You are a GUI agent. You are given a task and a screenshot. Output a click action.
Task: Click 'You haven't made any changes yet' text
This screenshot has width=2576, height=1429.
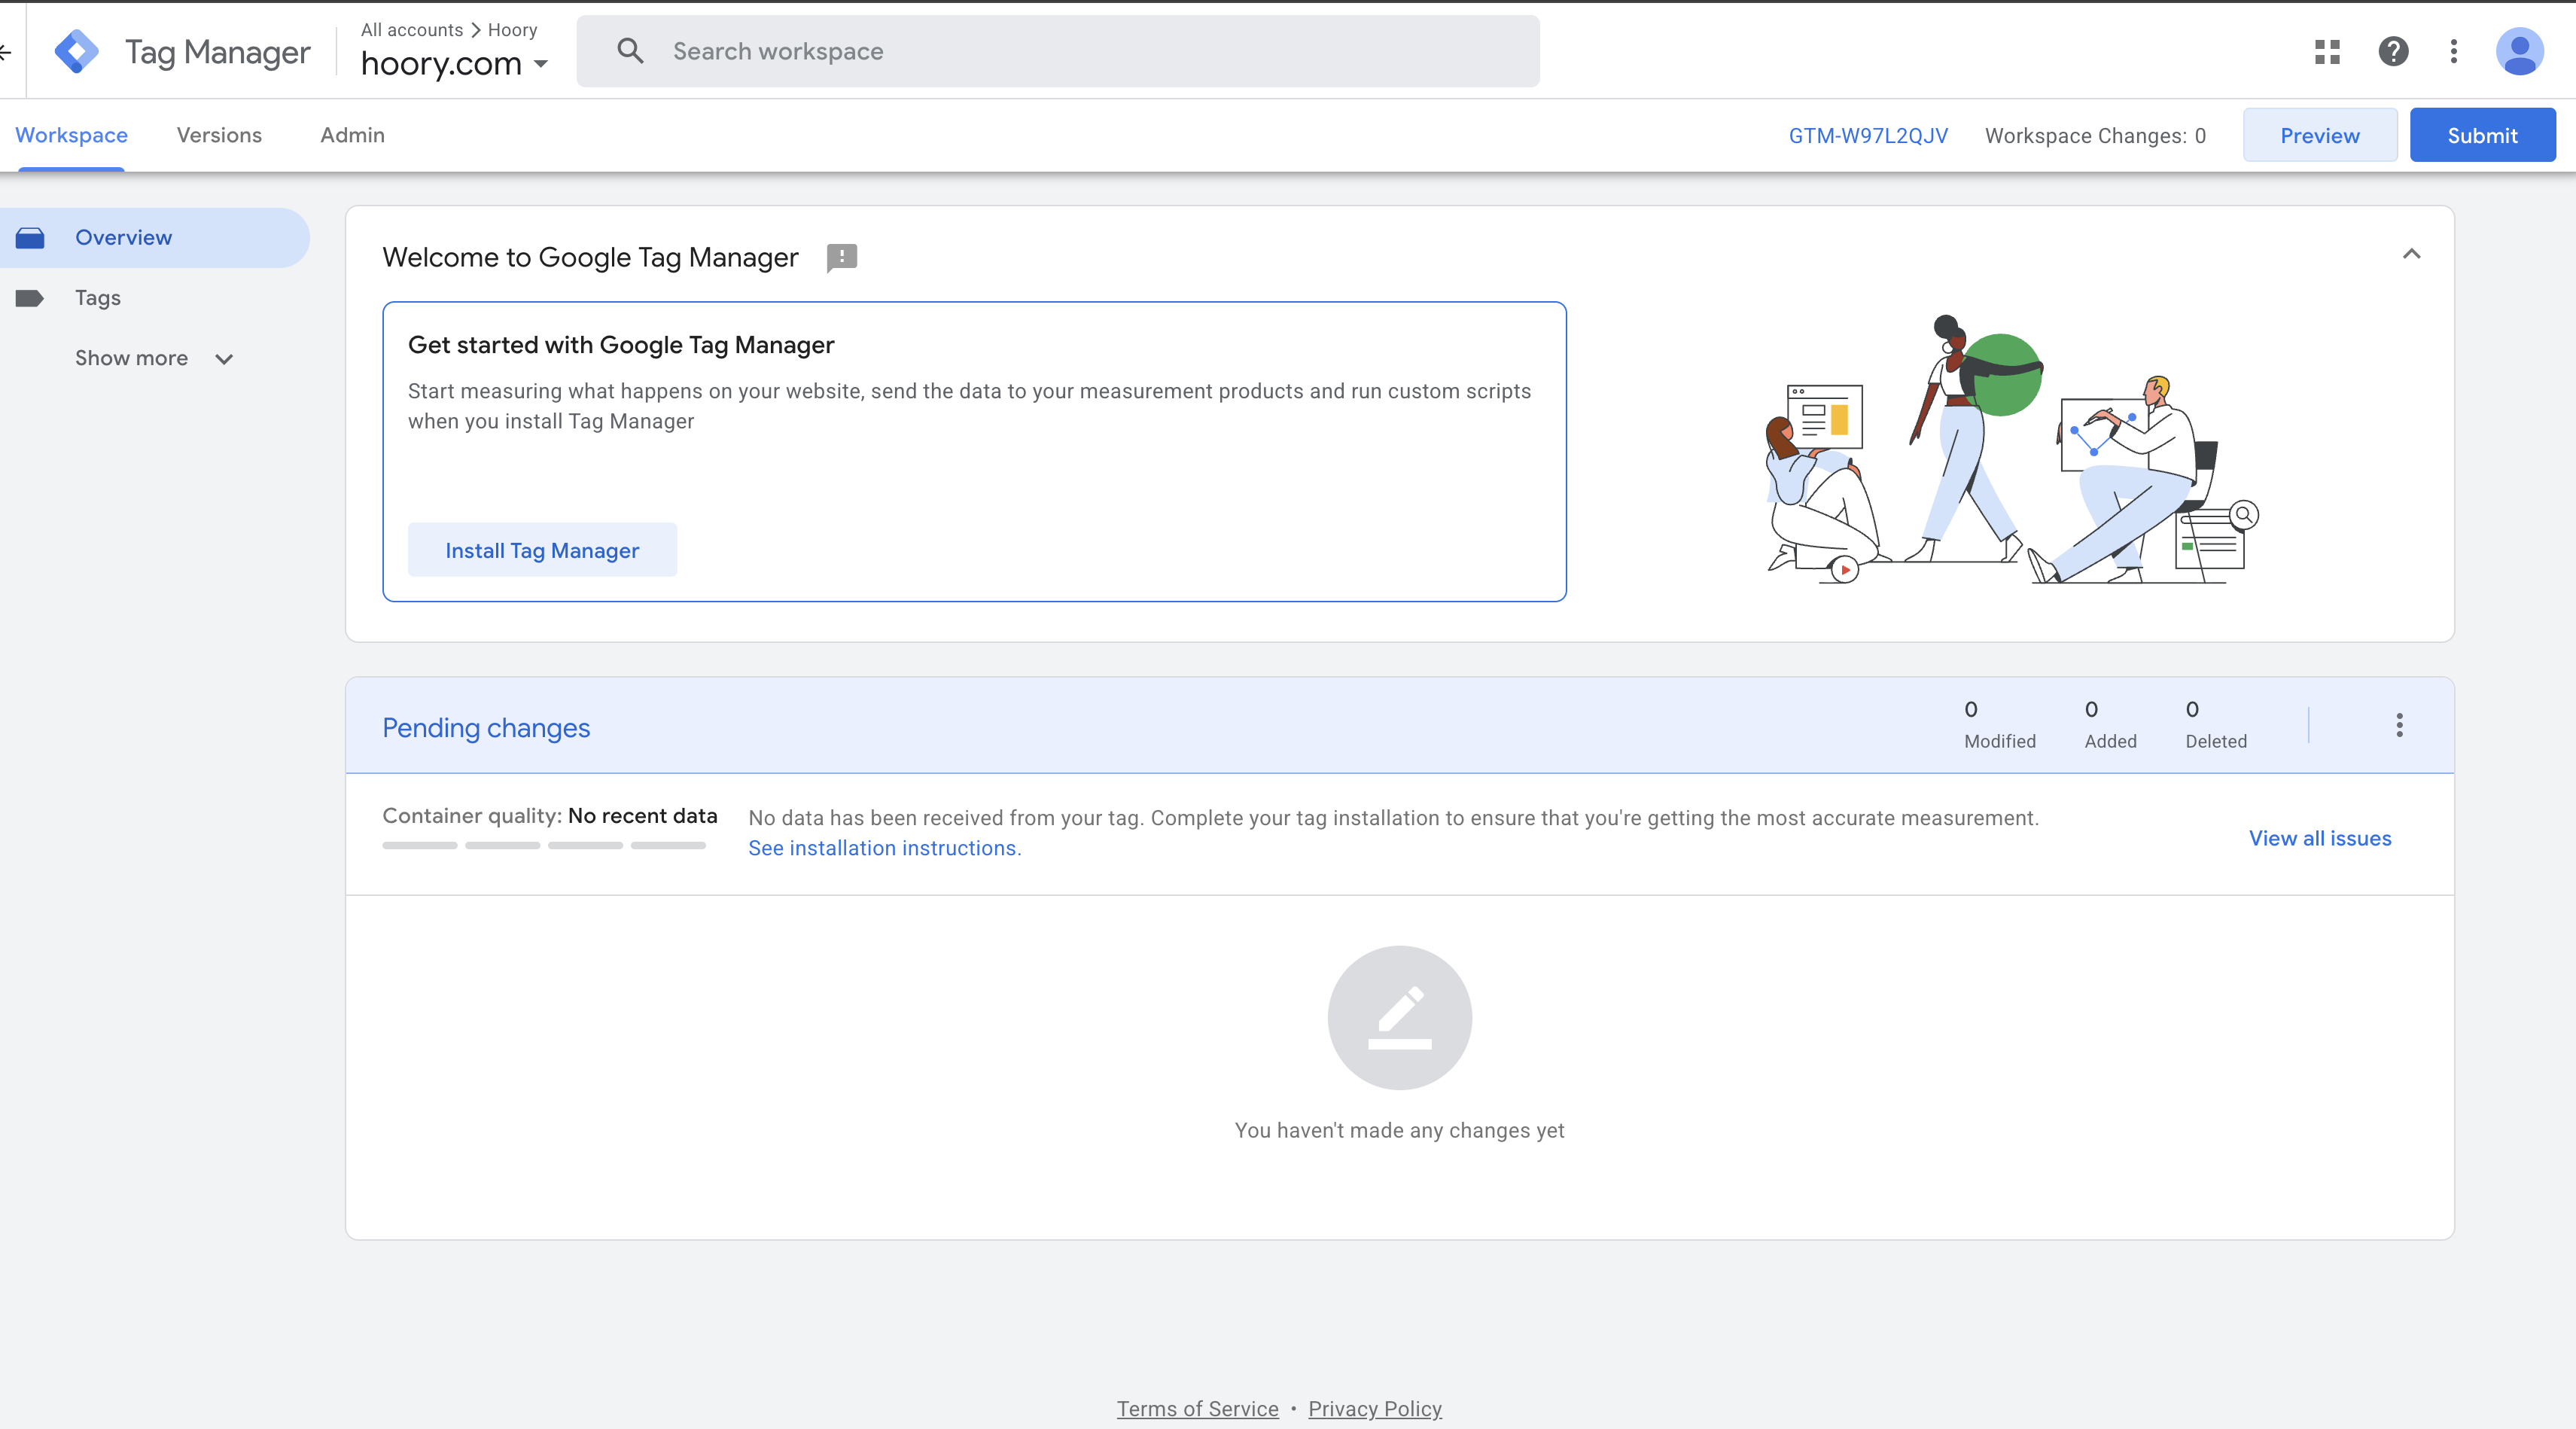(x=1399, y=1130)
